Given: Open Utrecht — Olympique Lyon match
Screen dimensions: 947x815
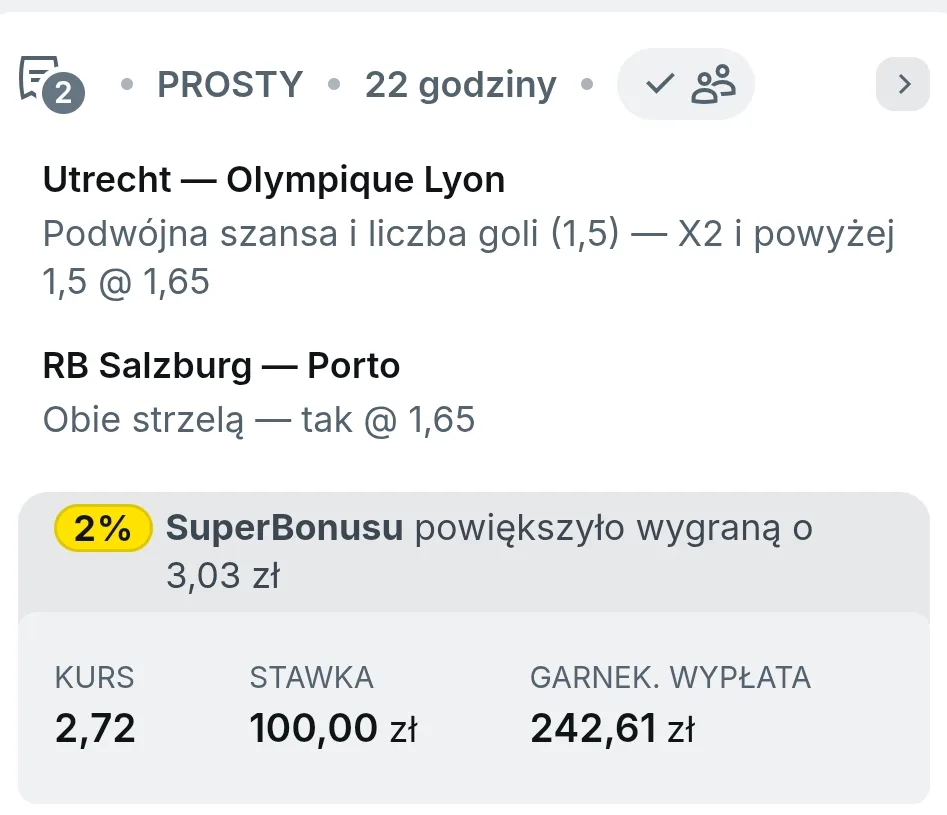Looking at the screenshot, I should click(x=274, y=179).
